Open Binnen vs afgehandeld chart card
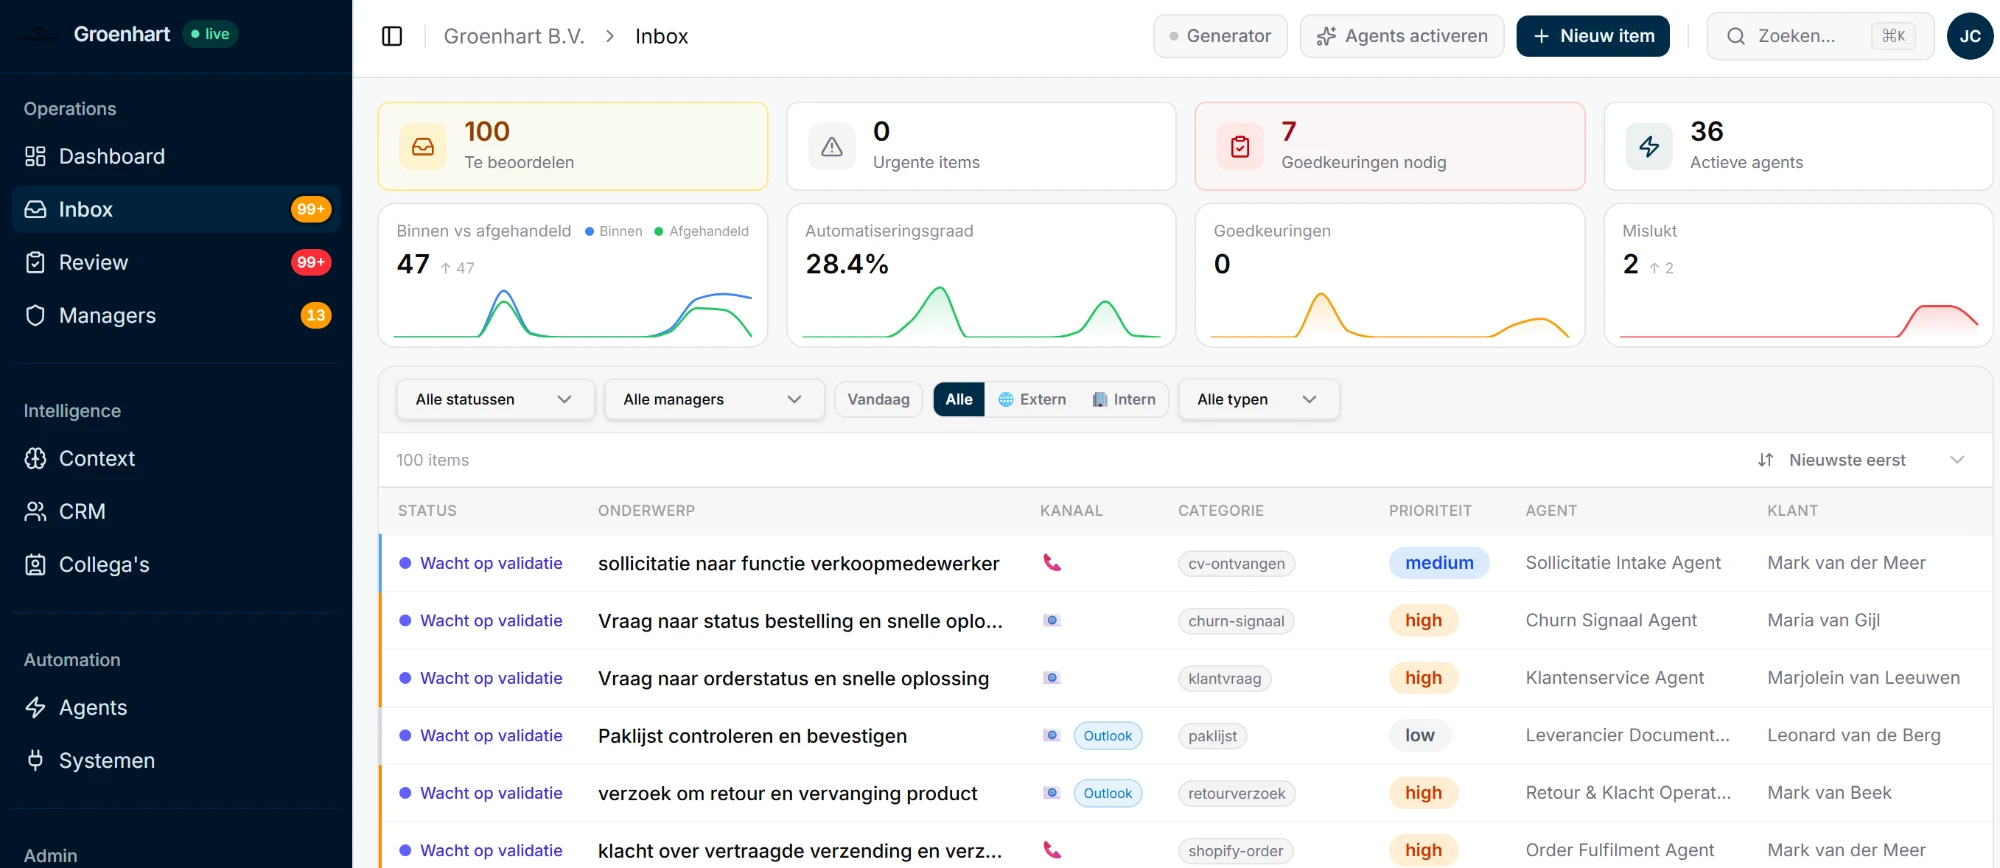Image resolution: width=2000 pixels, height=868 pixels. (573, 275)
